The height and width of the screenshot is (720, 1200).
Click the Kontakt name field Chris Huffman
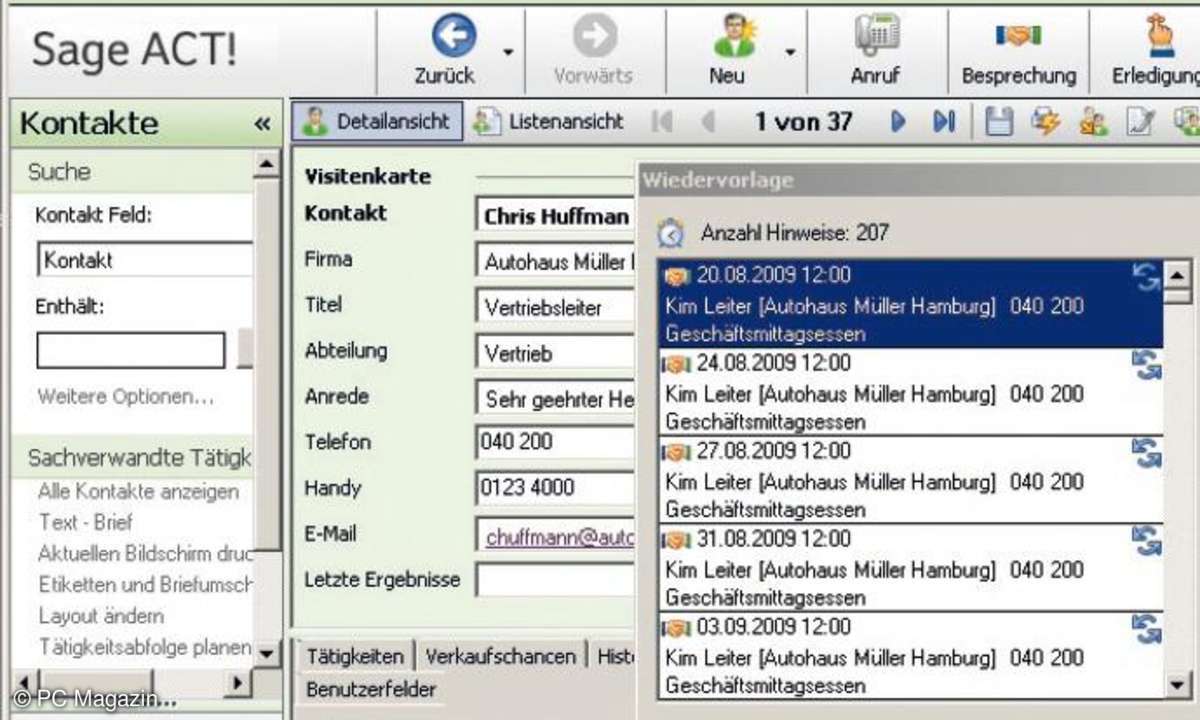click(556, 215)
